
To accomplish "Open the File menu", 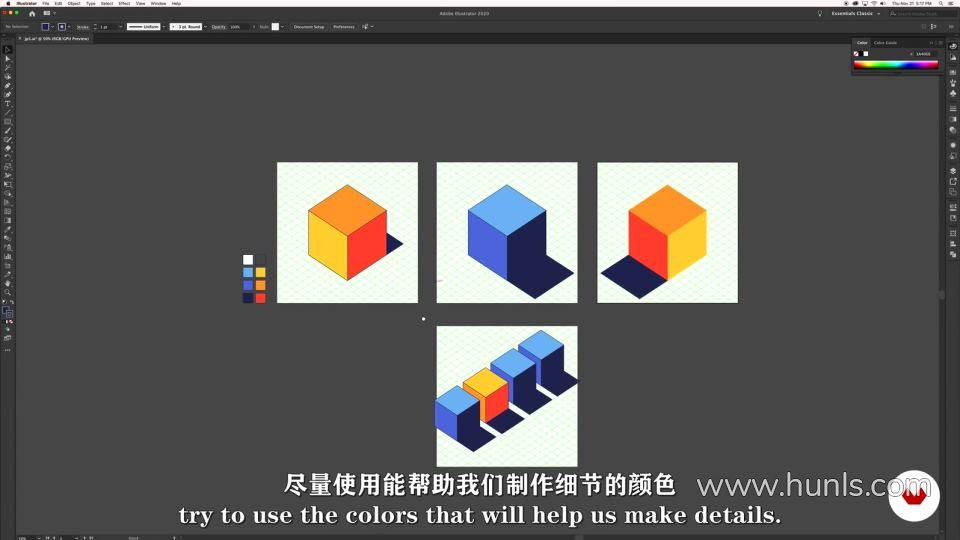I will tap(45, 3).
